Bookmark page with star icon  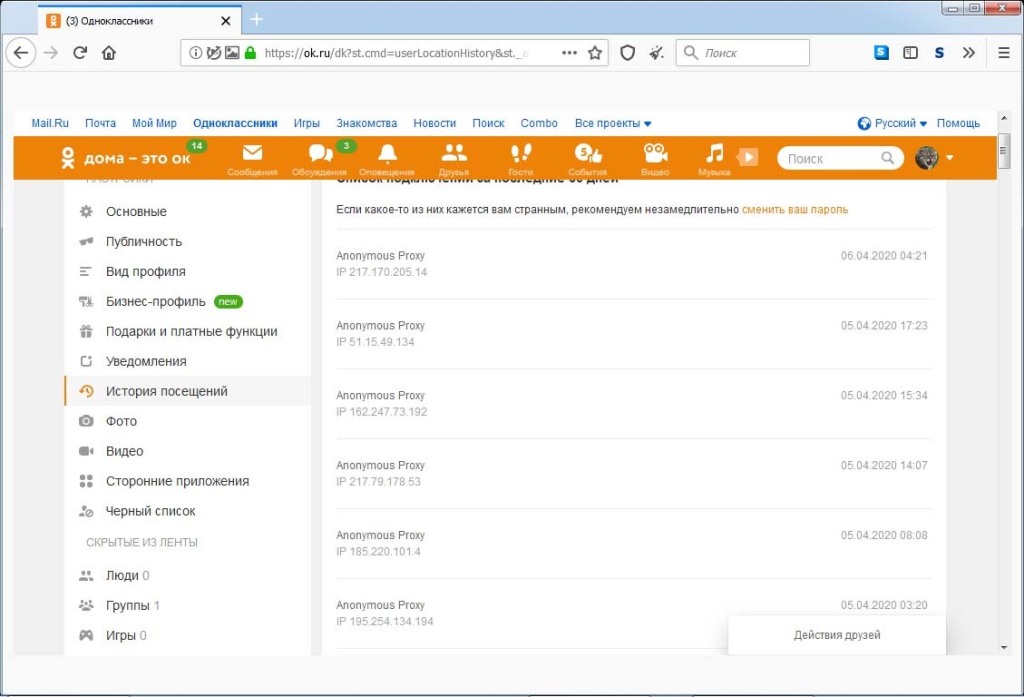[x=595, y=53]
